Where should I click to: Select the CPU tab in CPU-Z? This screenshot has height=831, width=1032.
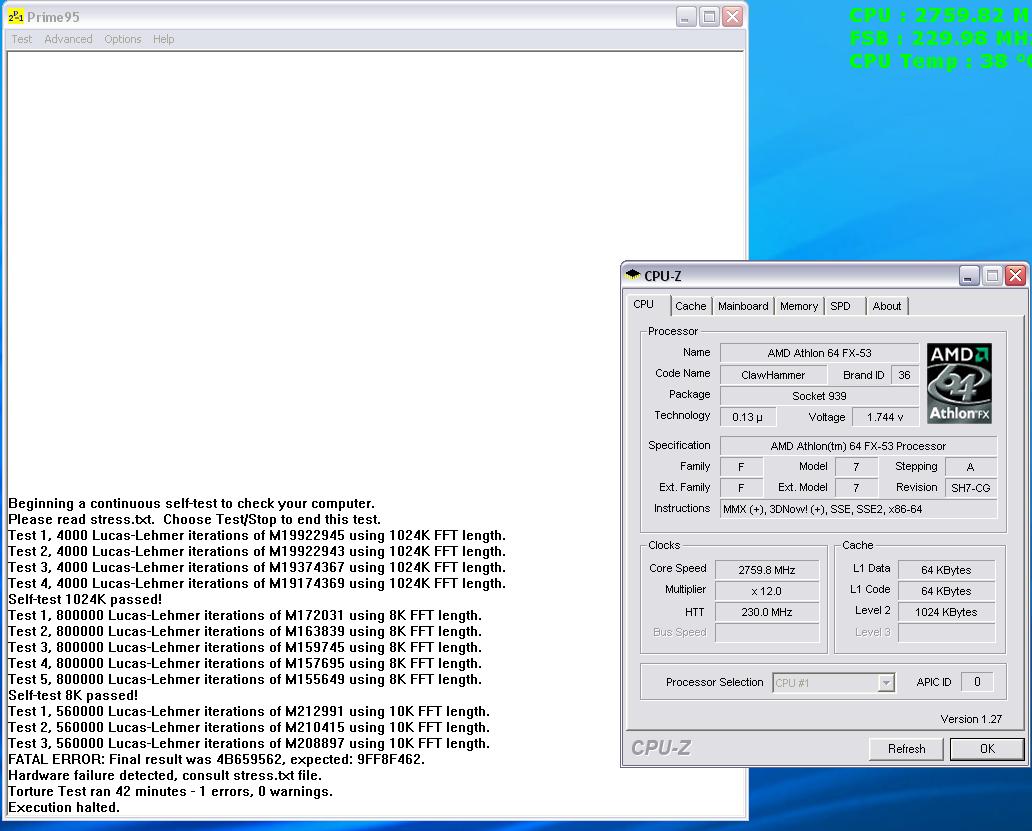[x=645, y=305]
